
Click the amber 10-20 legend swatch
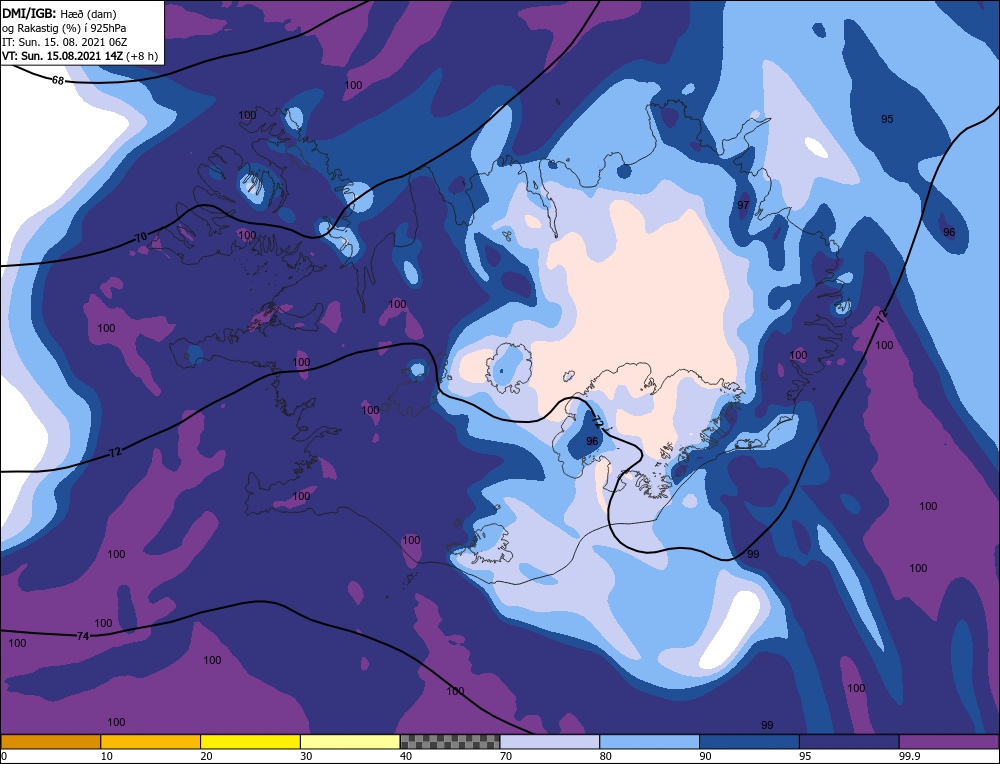pos(151,741)
